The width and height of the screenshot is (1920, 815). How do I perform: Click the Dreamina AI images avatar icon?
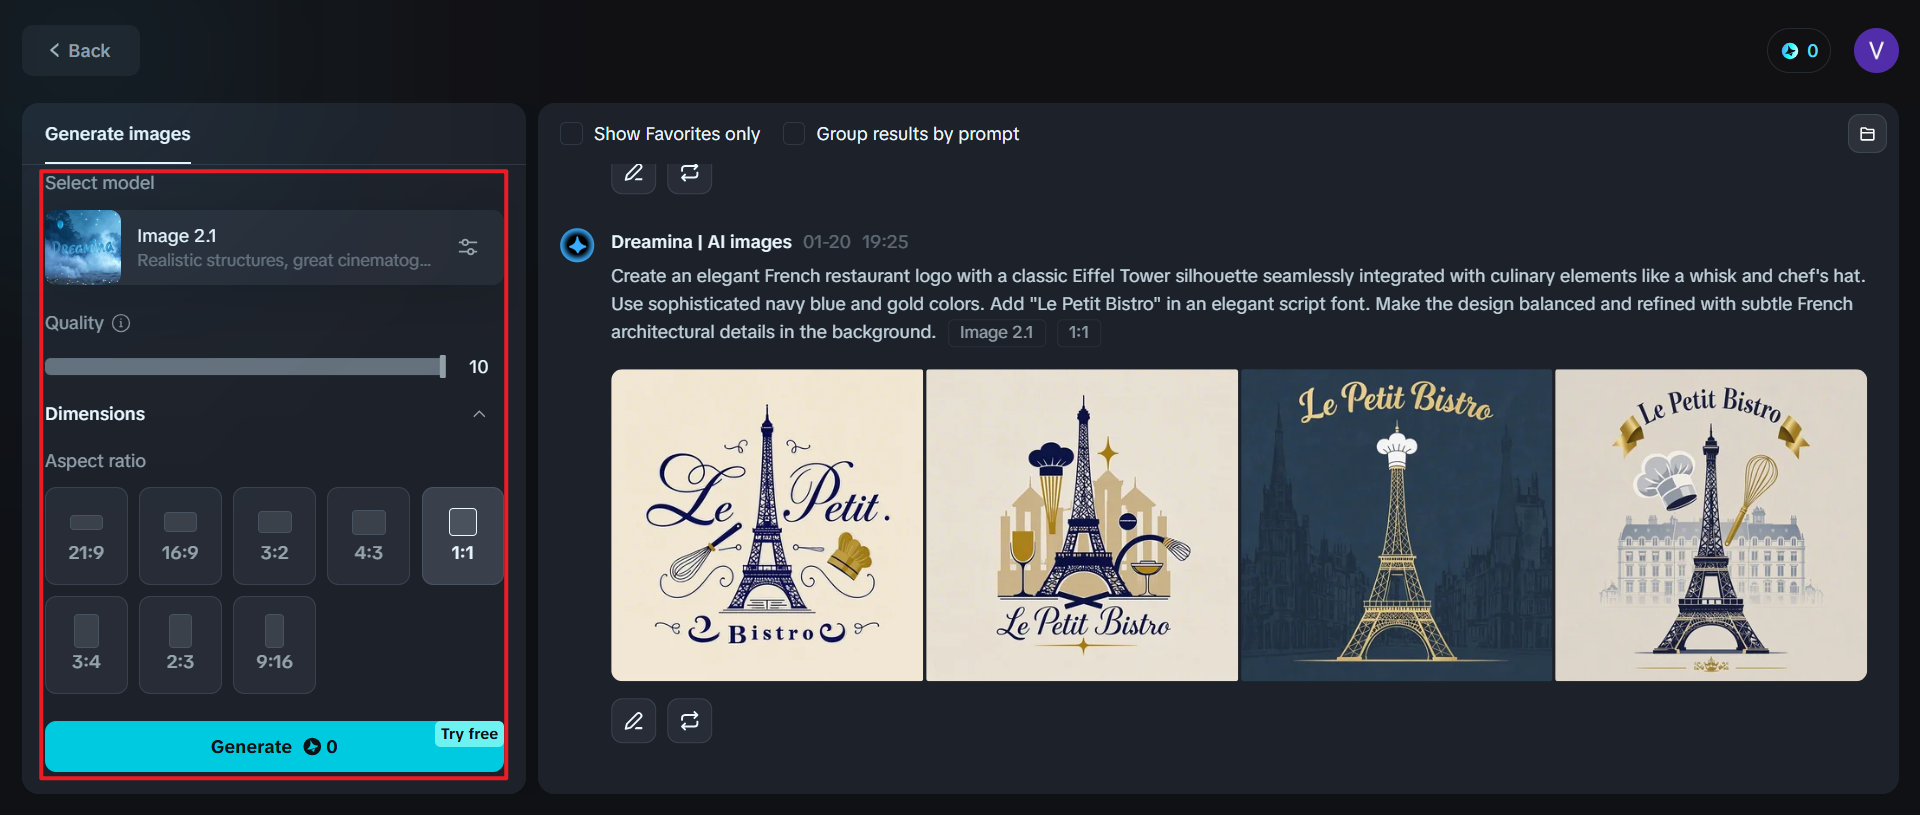(x=577, y=244)
